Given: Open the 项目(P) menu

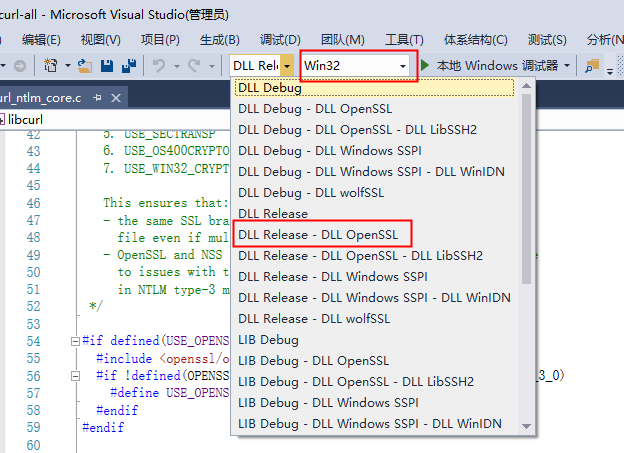Looking at the screenshot, I should coord(160,40).
